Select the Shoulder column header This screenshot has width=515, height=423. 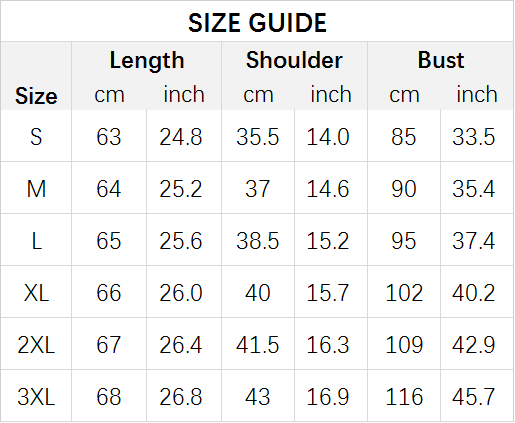(294, 60)
